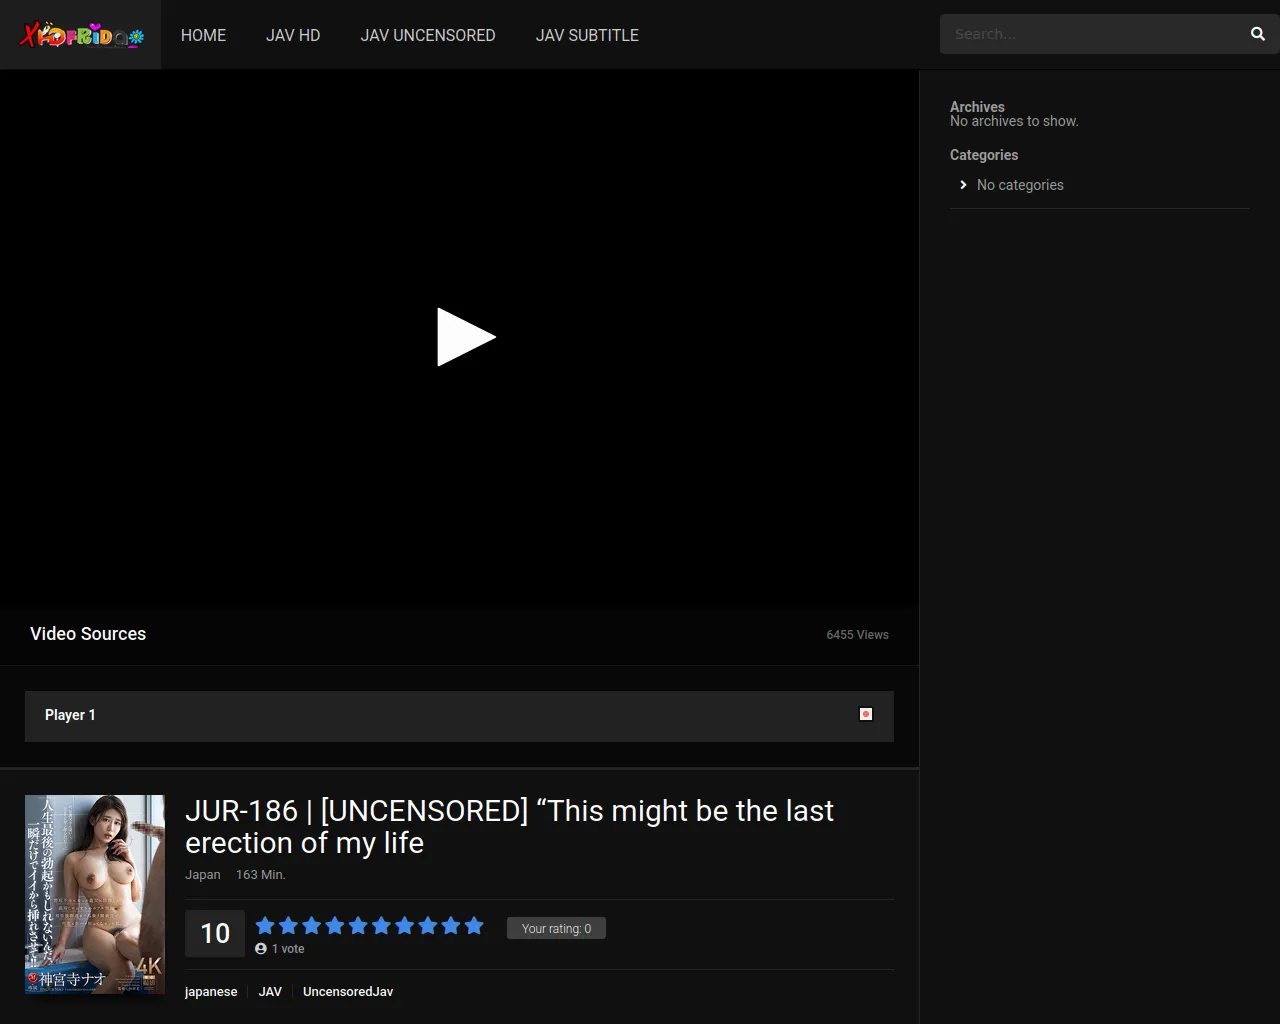The width and height of the screenshot is (1280, 1024).
Task: Click the japanese tag link
Action: tap(211, 992)
